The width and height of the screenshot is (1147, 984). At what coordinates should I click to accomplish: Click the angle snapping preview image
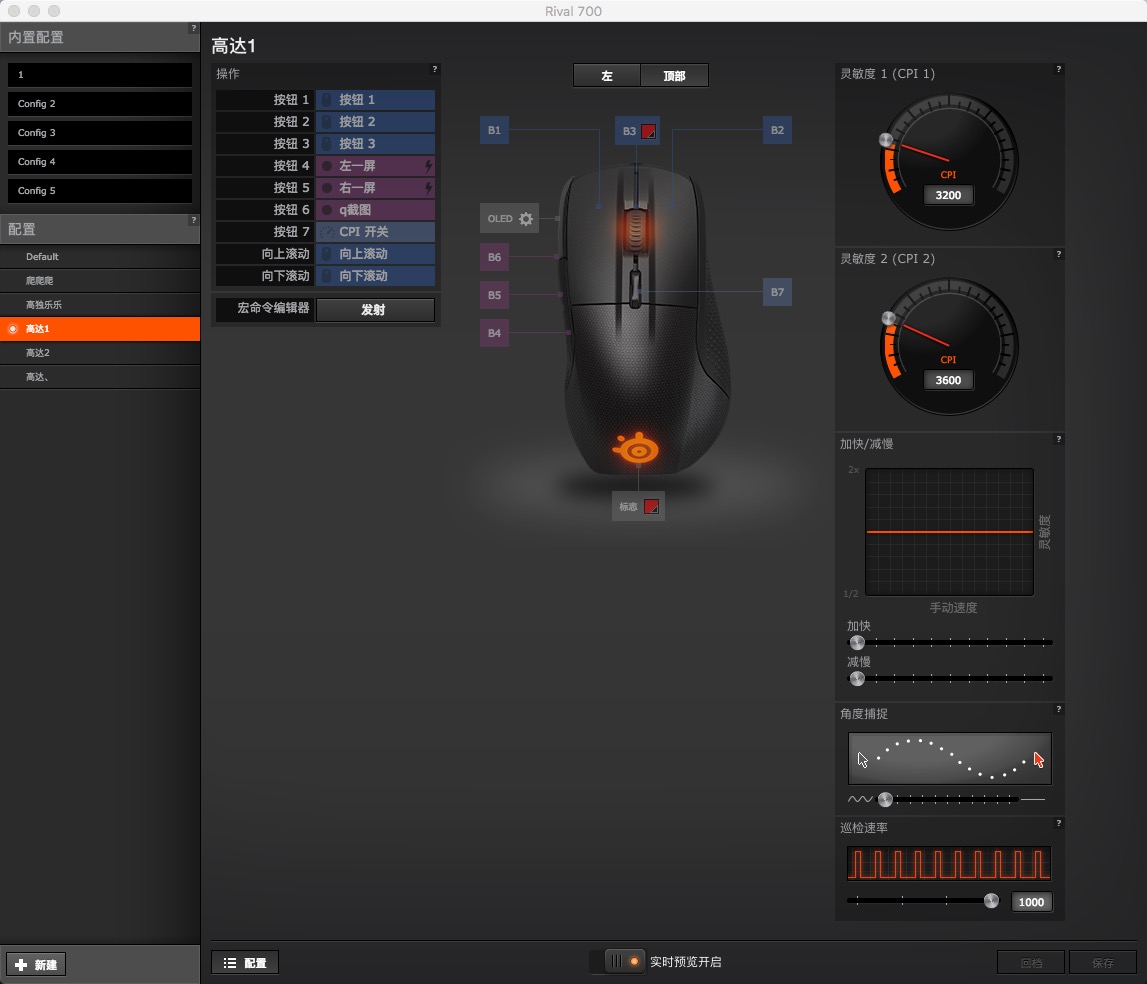pyautogui.click(x=949, y=759)
